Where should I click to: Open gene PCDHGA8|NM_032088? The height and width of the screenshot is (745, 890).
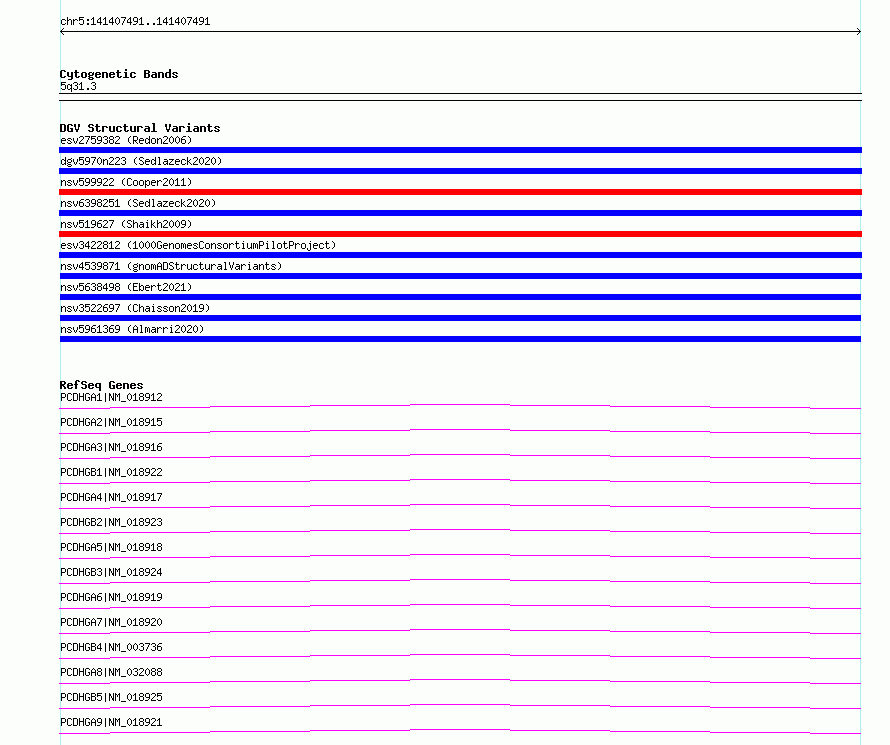[x=111, y=672]
